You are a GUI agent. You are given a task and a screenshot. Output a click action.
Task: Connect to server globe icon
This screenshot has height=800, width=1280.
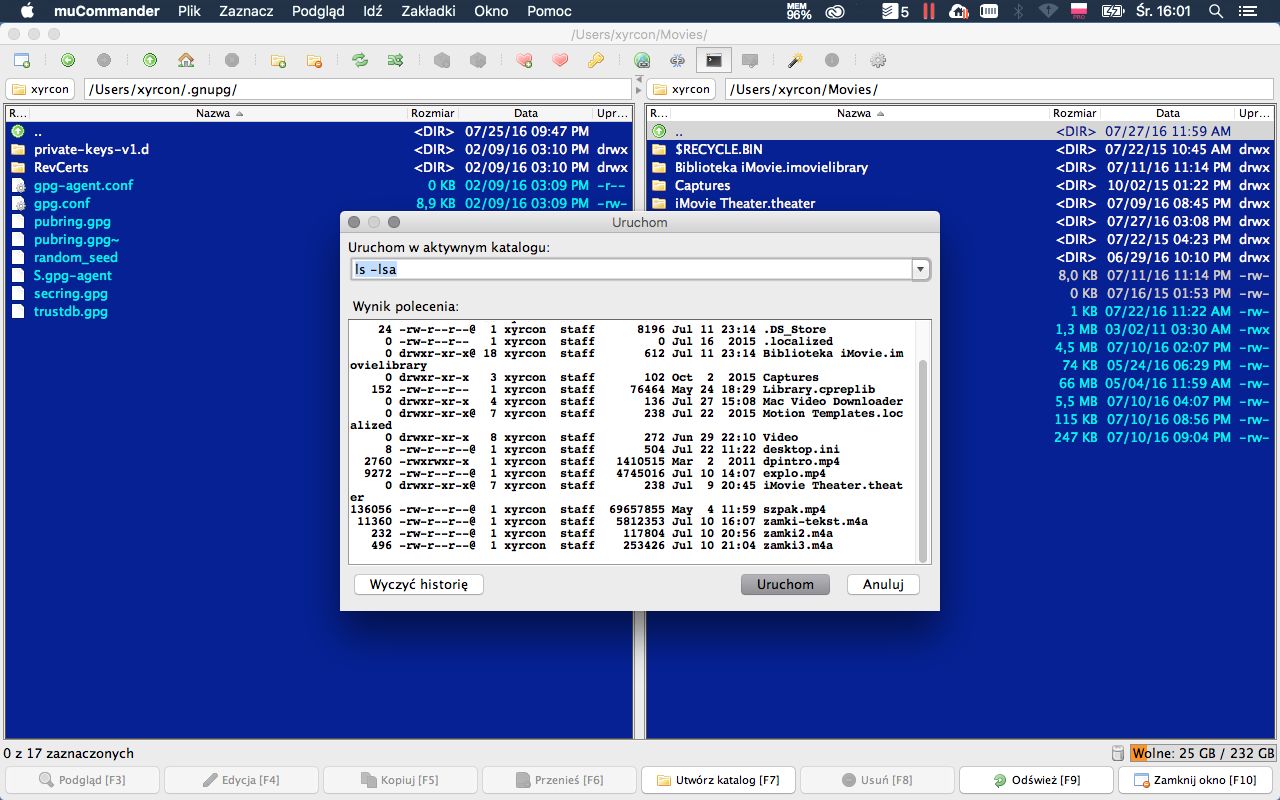point(642,60)
